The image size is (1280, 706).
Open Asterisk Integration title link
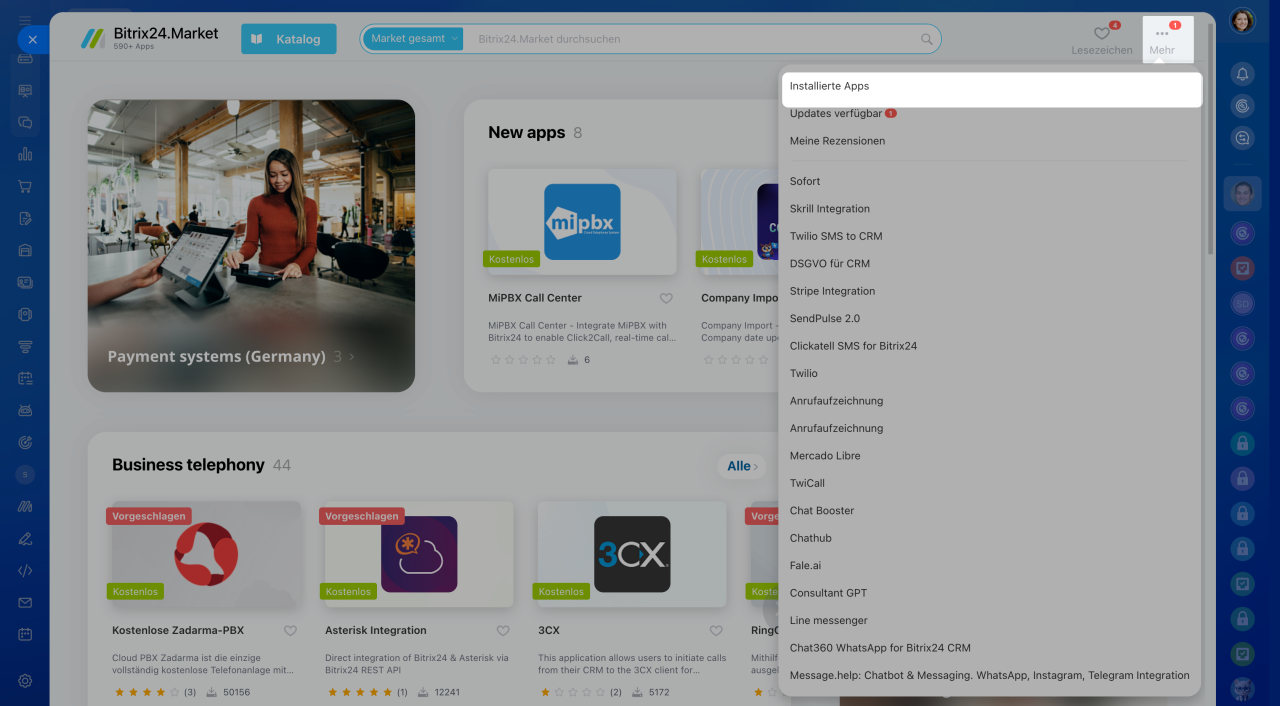(x=376, y=631)
